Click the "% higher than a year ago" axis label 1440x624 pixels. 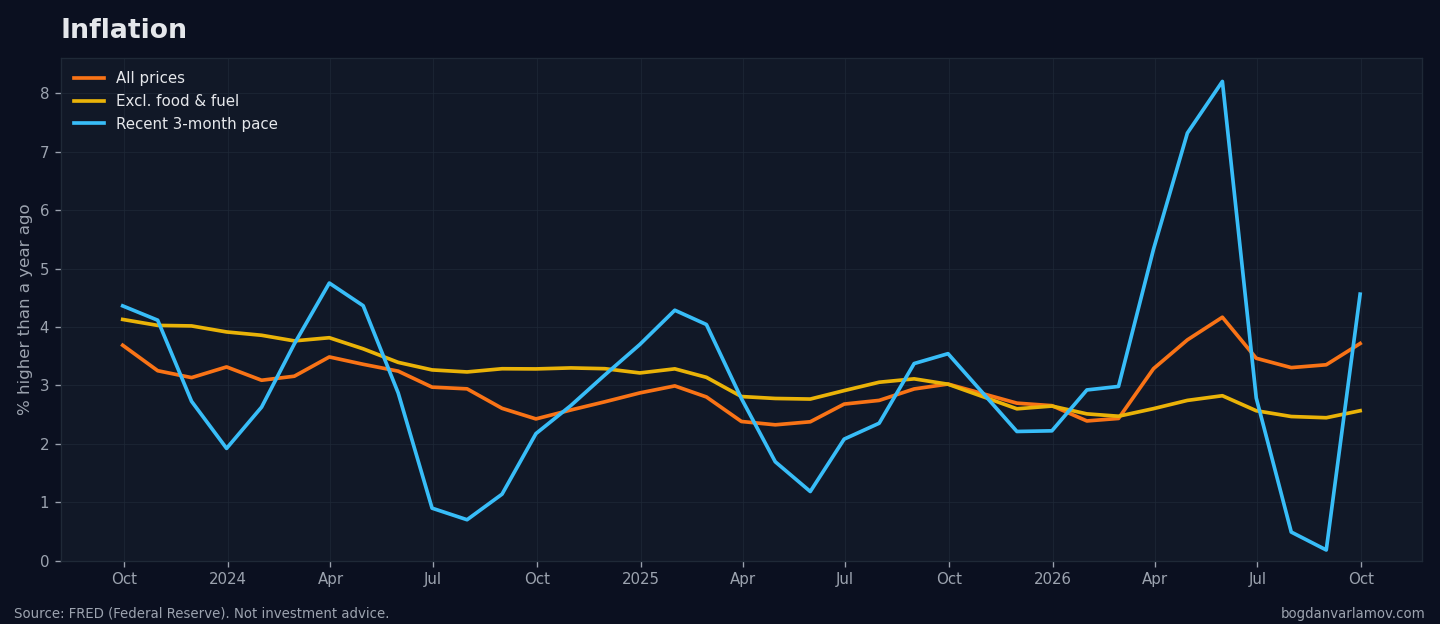click(x=25, y=309)
